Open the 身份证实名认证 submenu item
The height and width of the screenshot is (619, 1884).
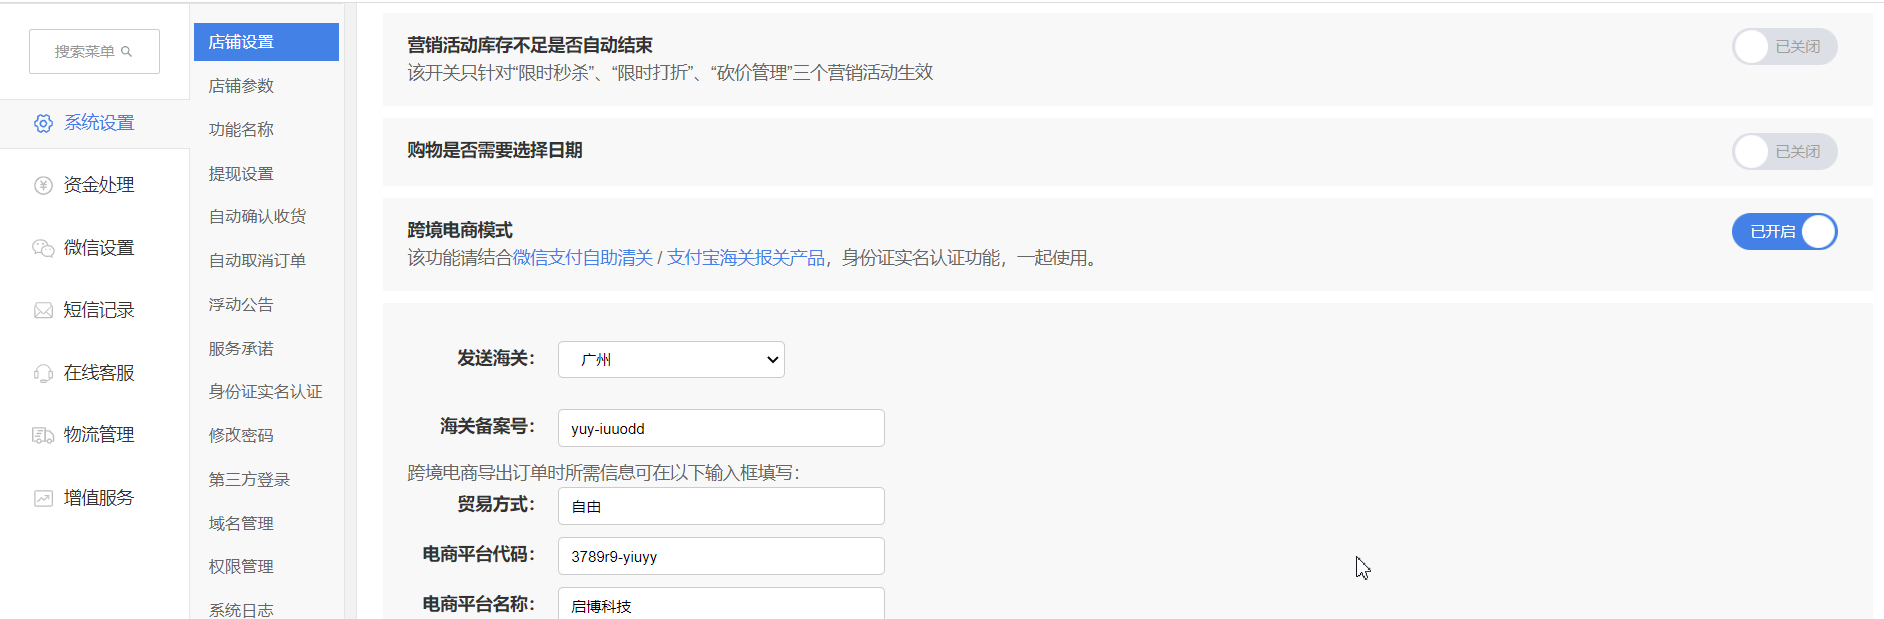(x=265, y=392)
